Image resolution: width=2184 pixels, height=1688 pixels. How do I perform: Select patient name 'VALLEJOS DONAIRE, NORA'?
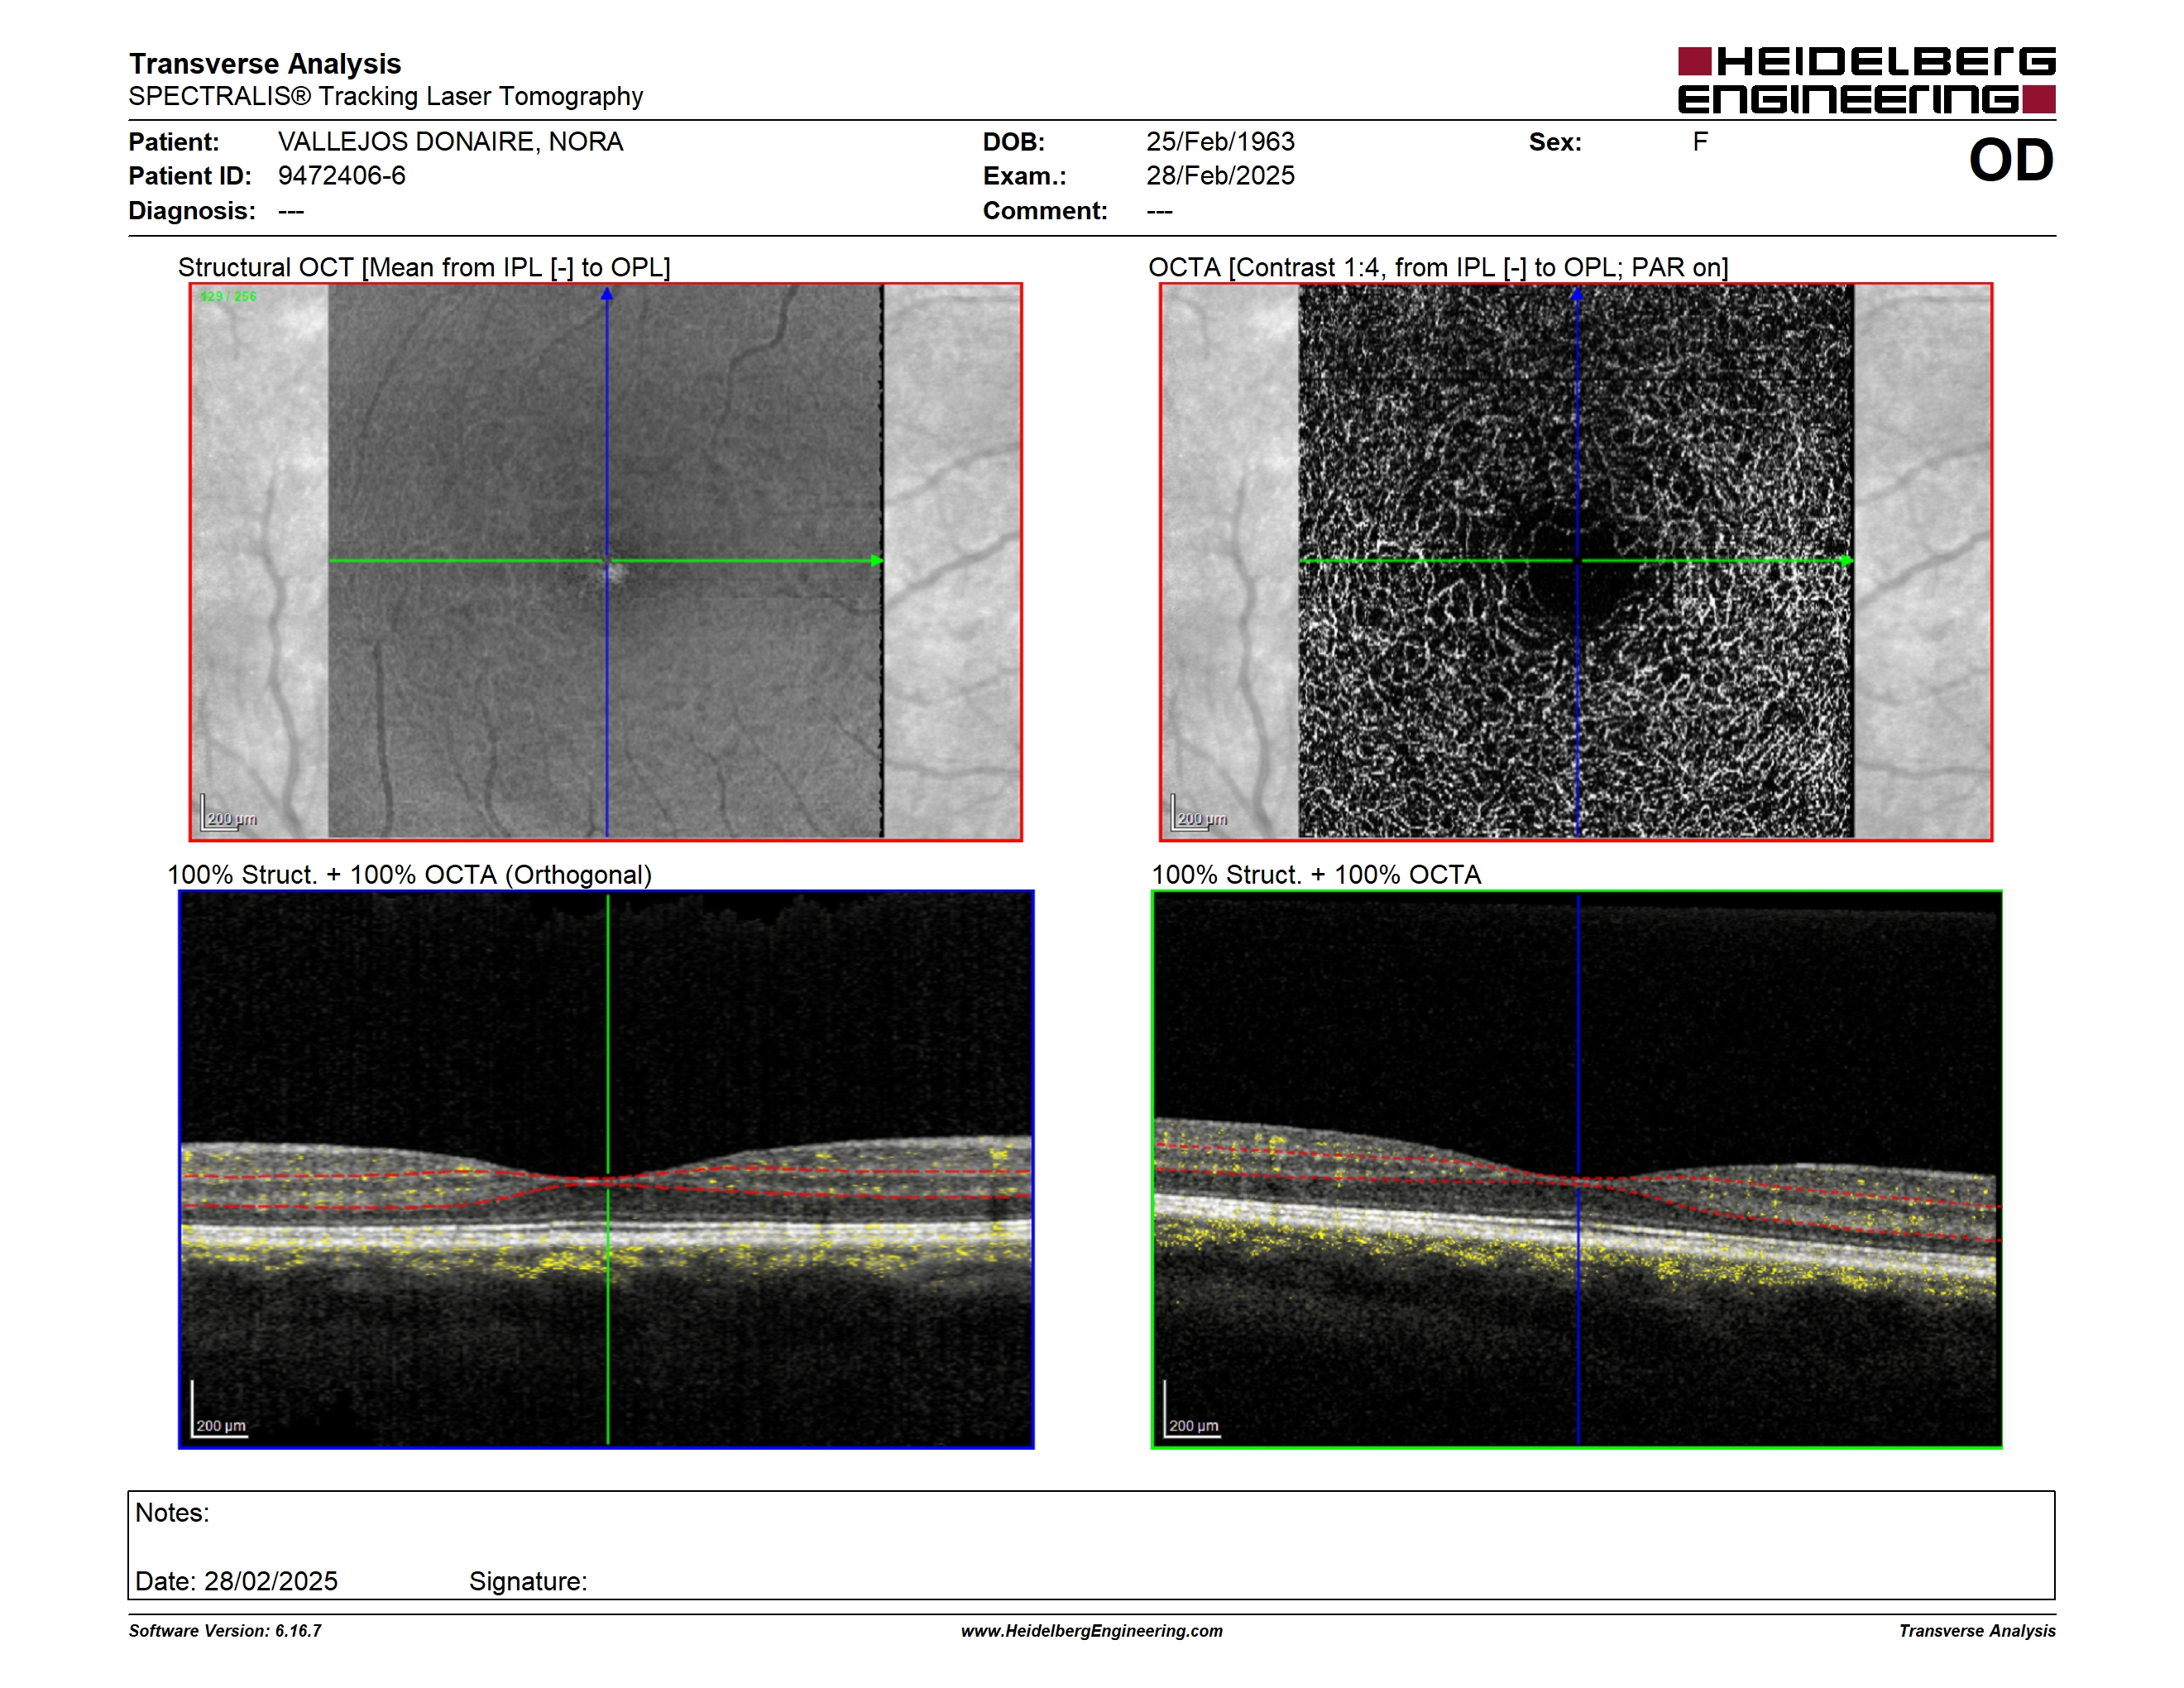coord(451,142)
